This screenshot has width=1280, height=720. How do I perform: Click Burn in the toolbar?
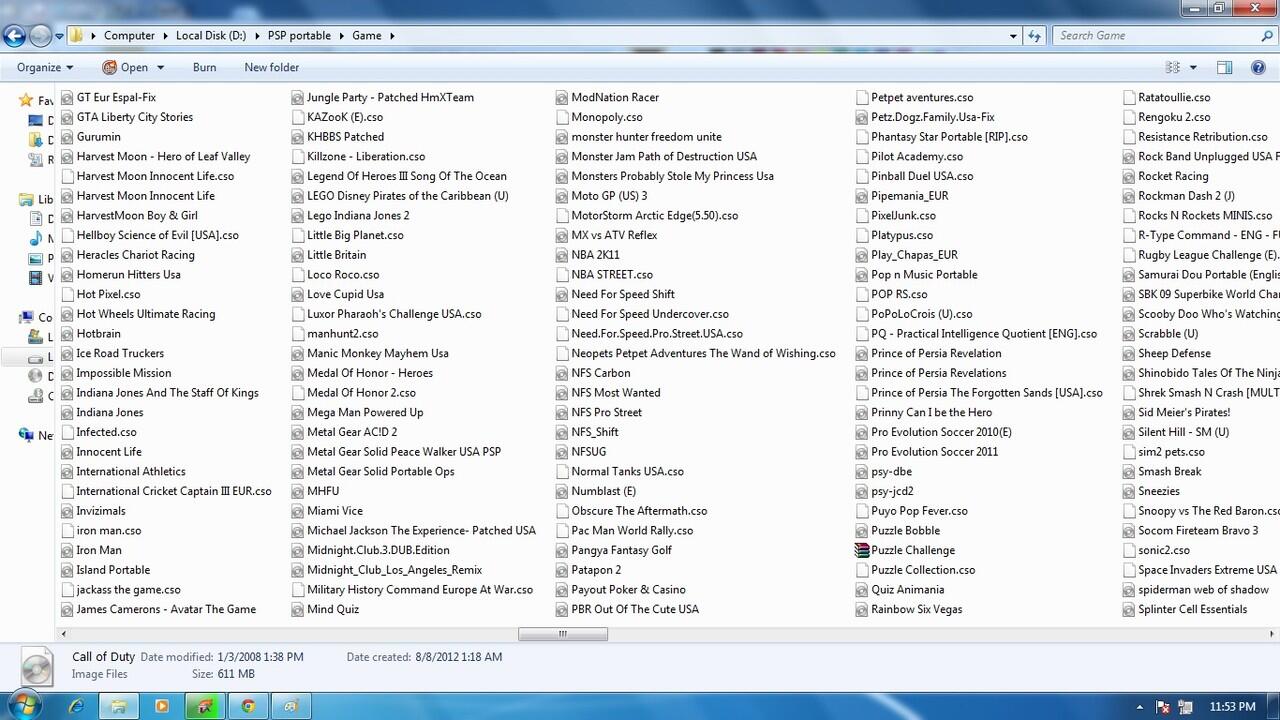[204, 67]
